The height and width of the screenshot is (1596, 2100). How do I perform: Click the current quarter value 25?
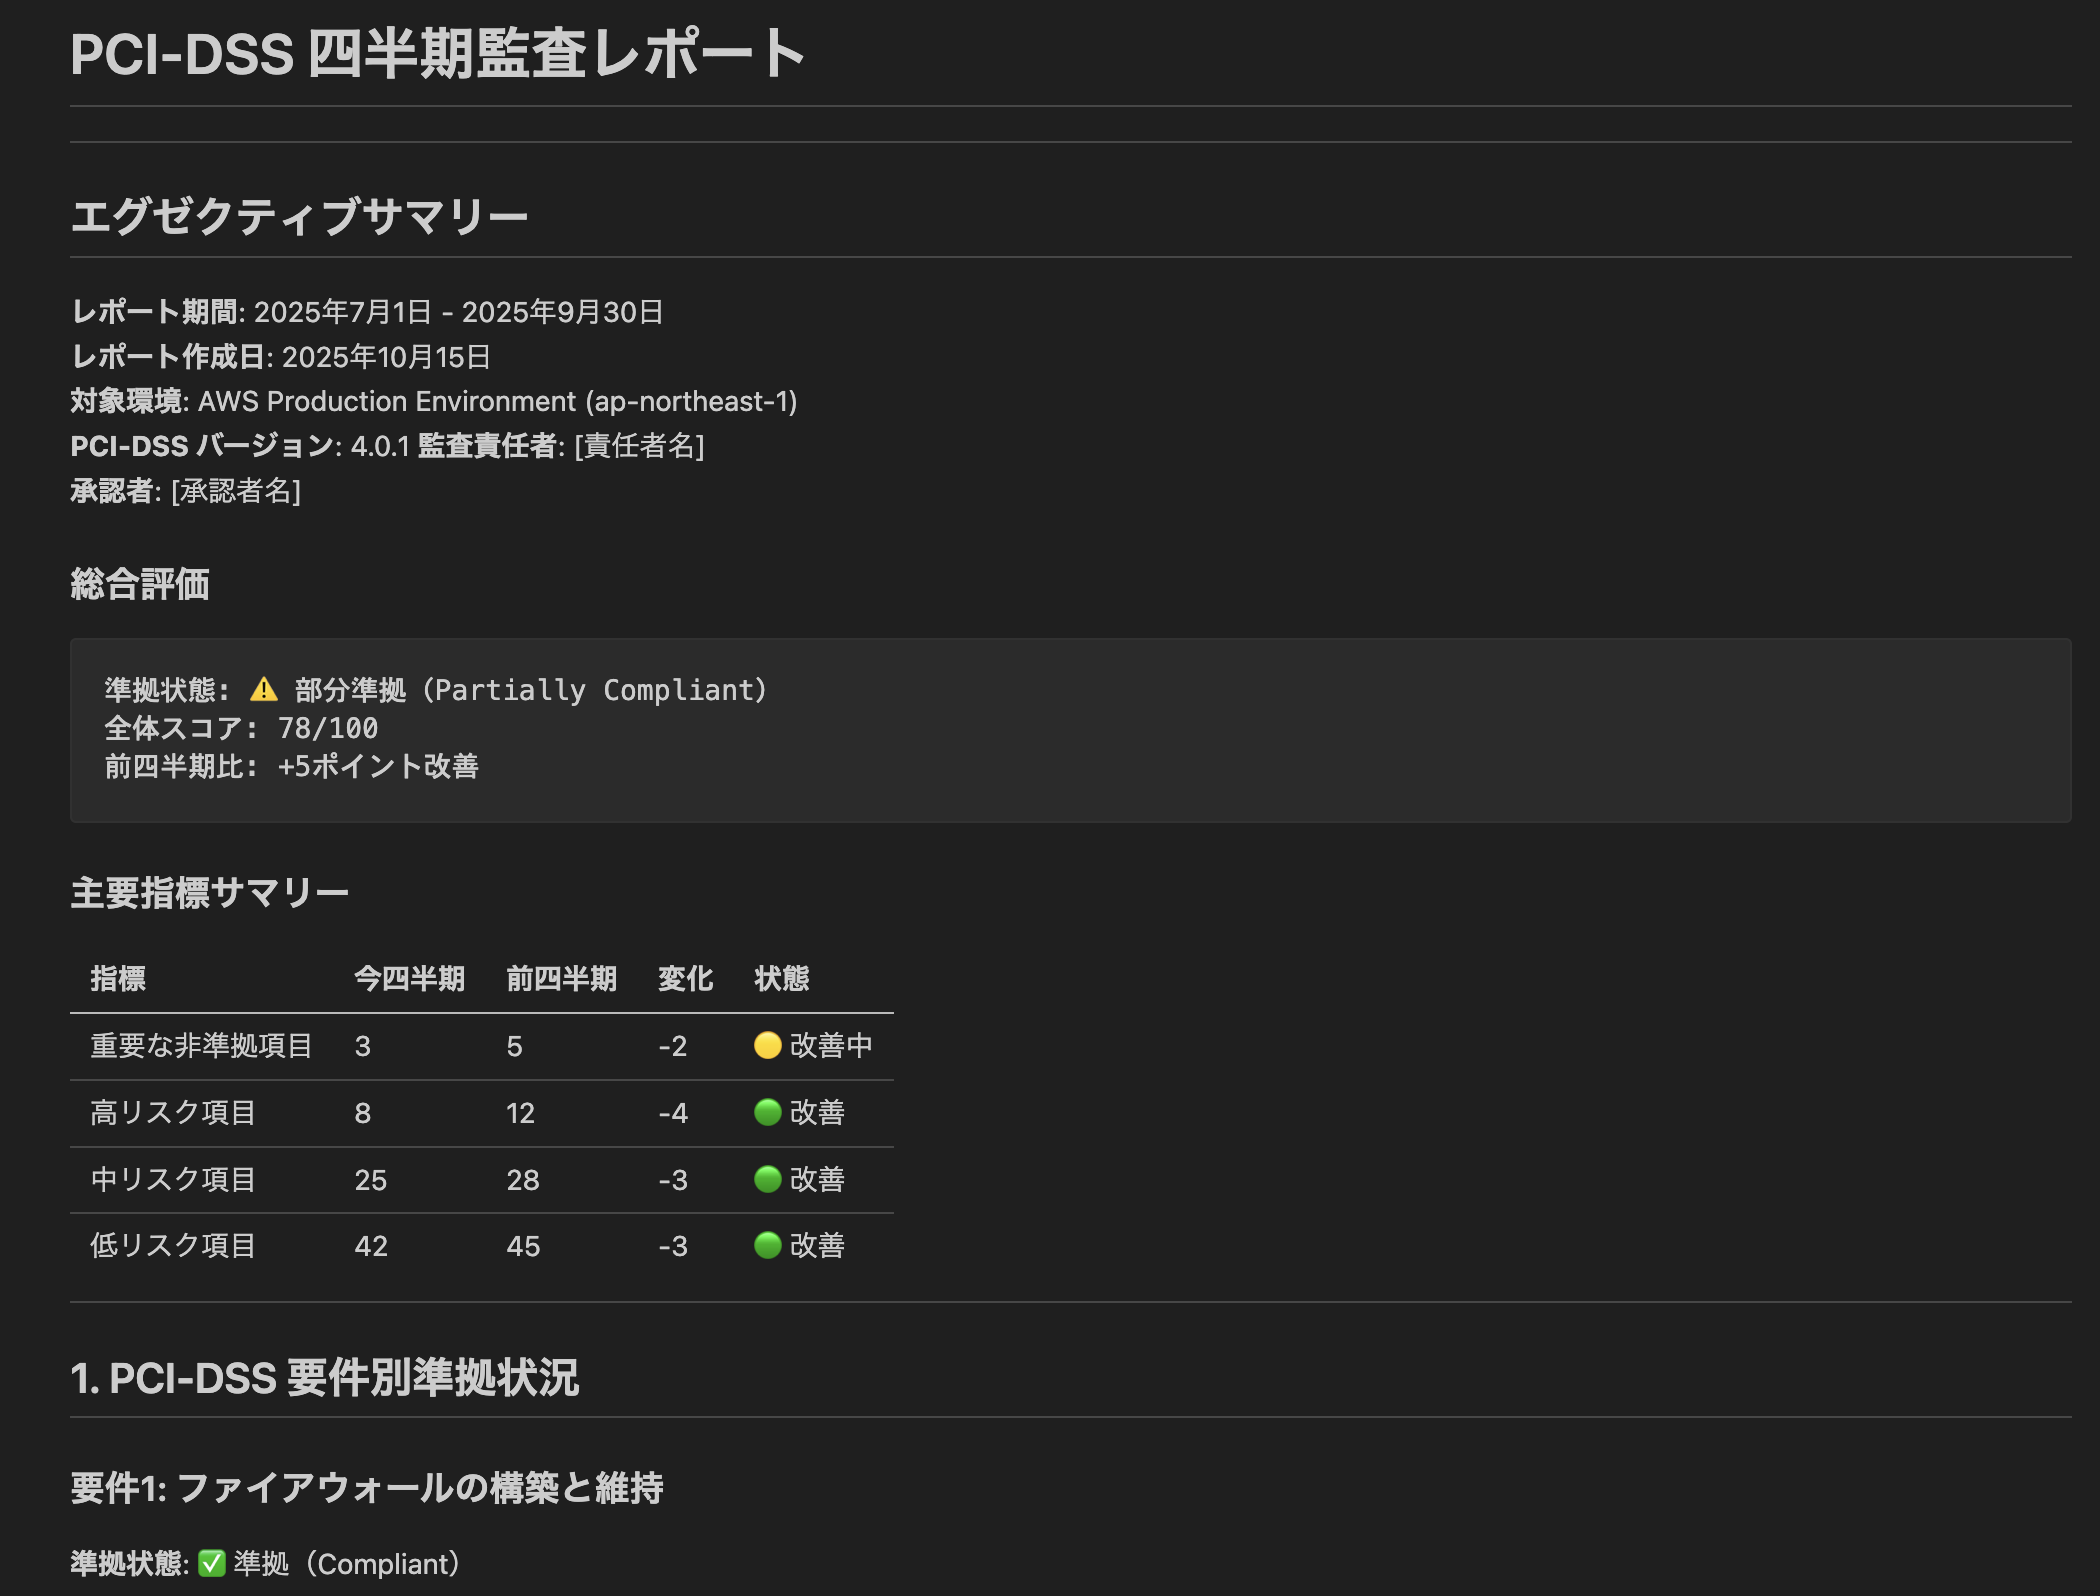click(371, 1180)
